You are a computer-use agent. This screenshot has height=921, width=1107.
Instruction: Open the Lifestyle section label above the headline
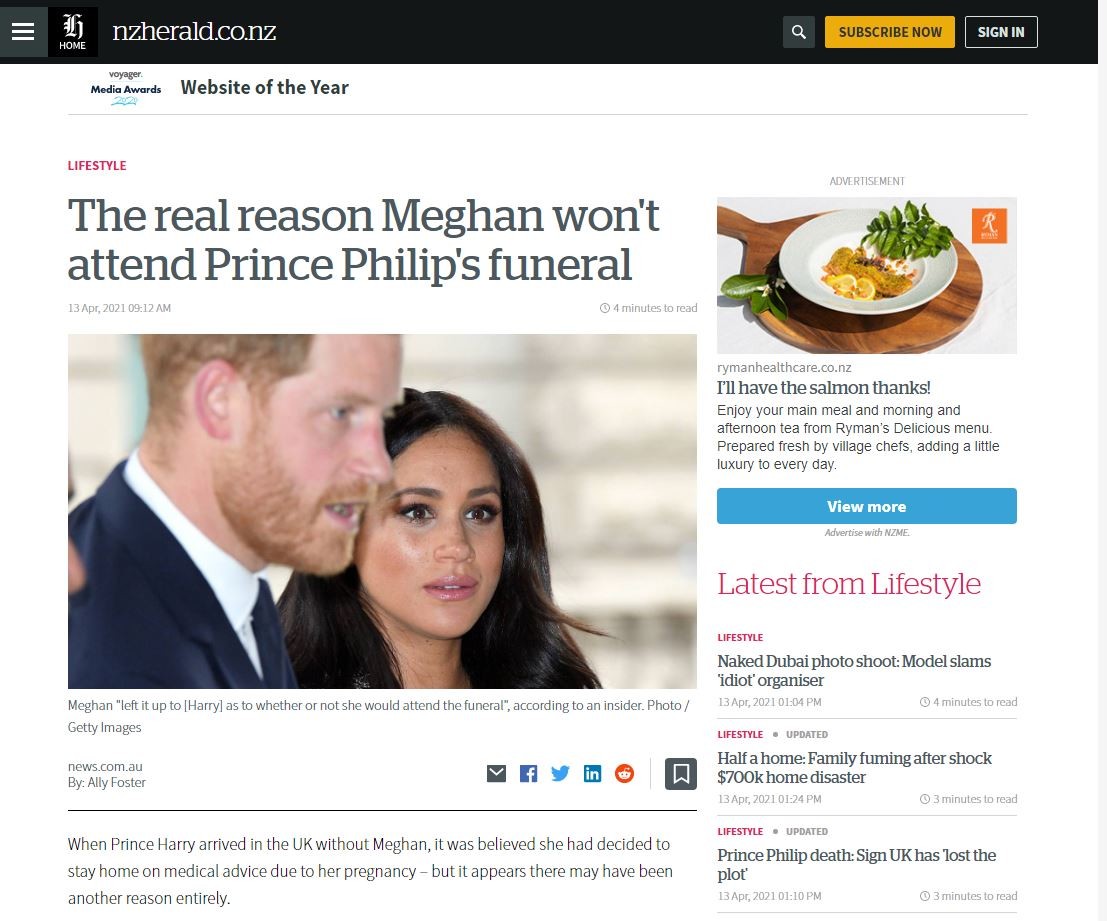point(97,166)
